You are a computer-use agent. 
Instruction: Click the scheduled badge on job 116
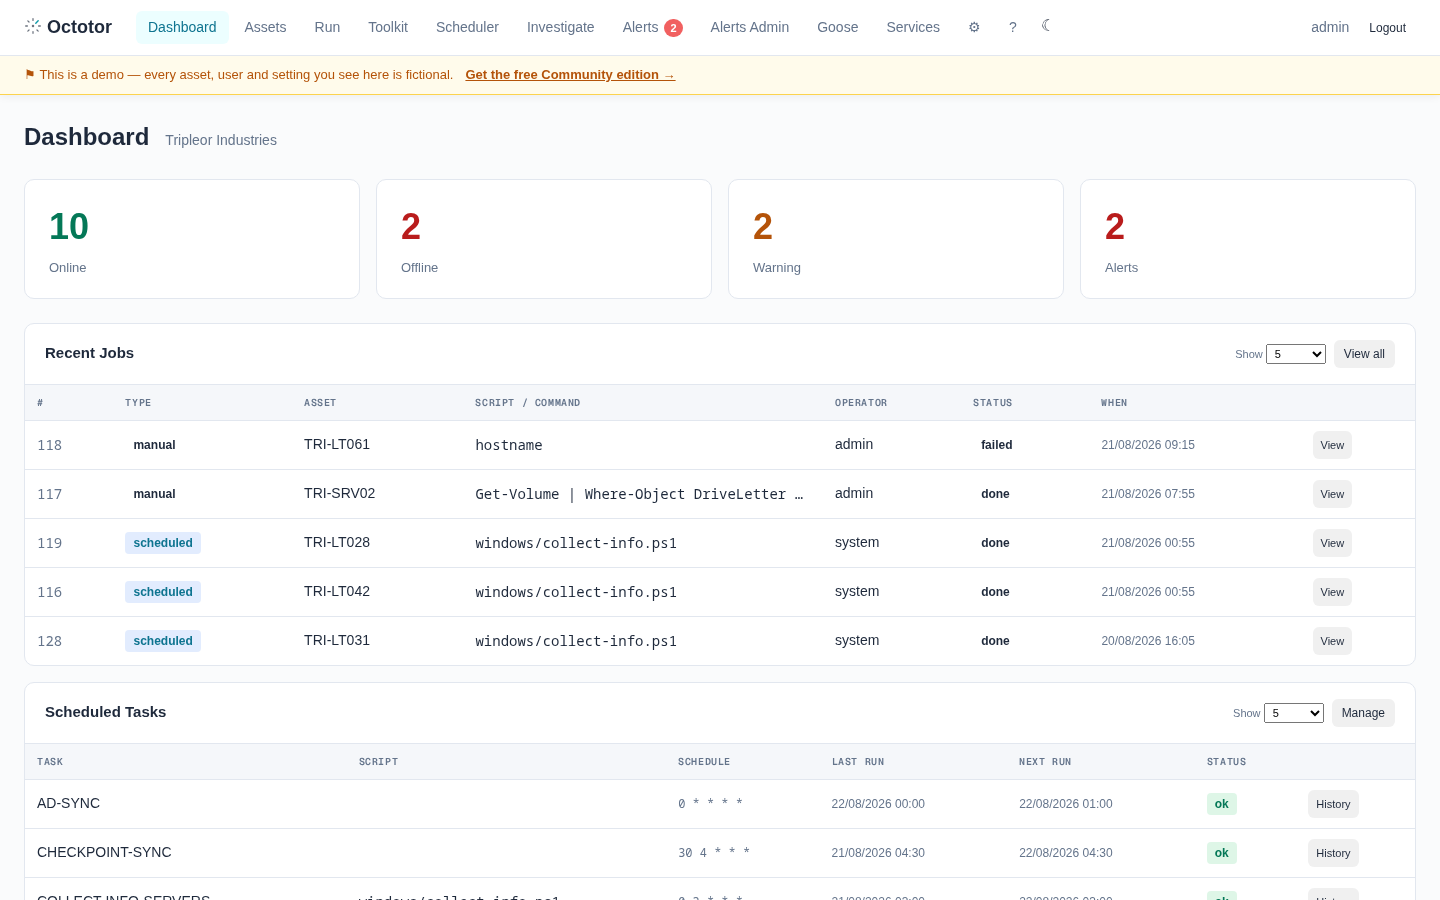point(163,592)
